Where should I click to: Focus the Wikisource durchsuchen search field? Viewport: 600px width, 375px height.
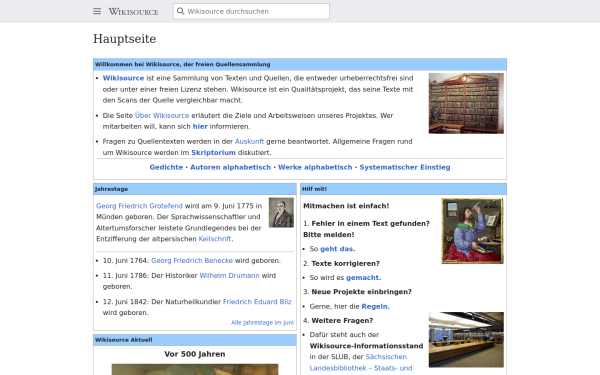251,11
